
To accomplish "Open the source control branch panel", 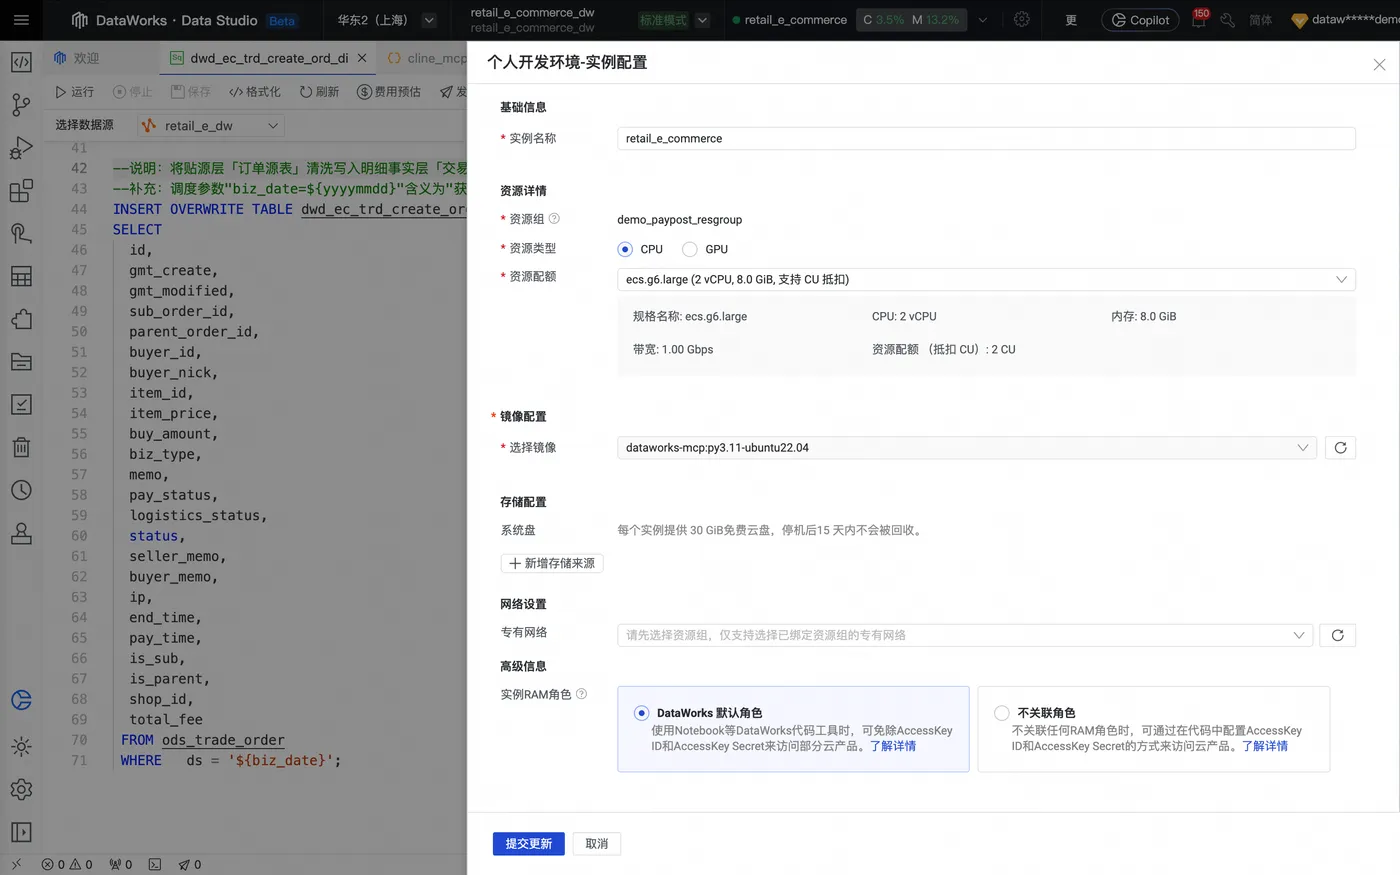I will [21, 105].
